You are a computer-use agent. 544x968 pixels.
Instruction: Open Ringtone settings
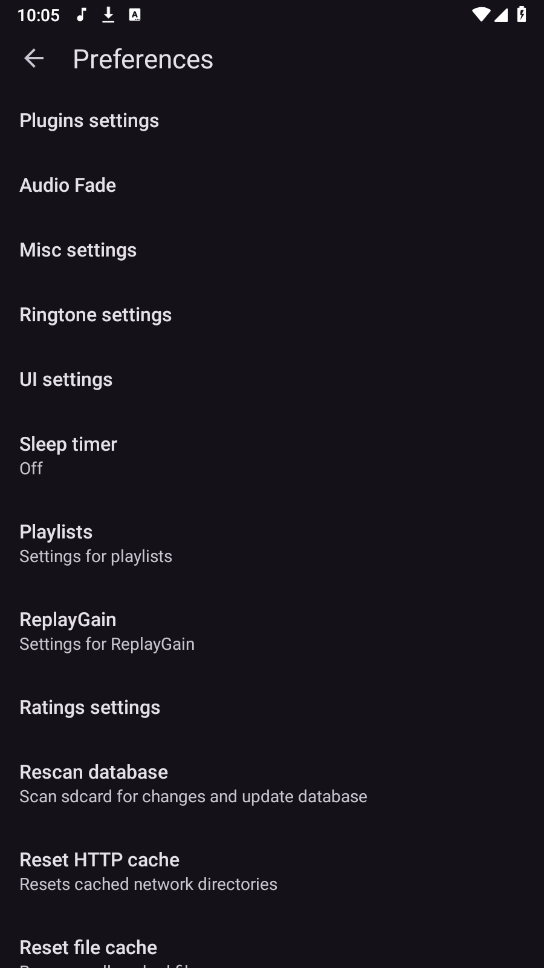tap(272, 315)
